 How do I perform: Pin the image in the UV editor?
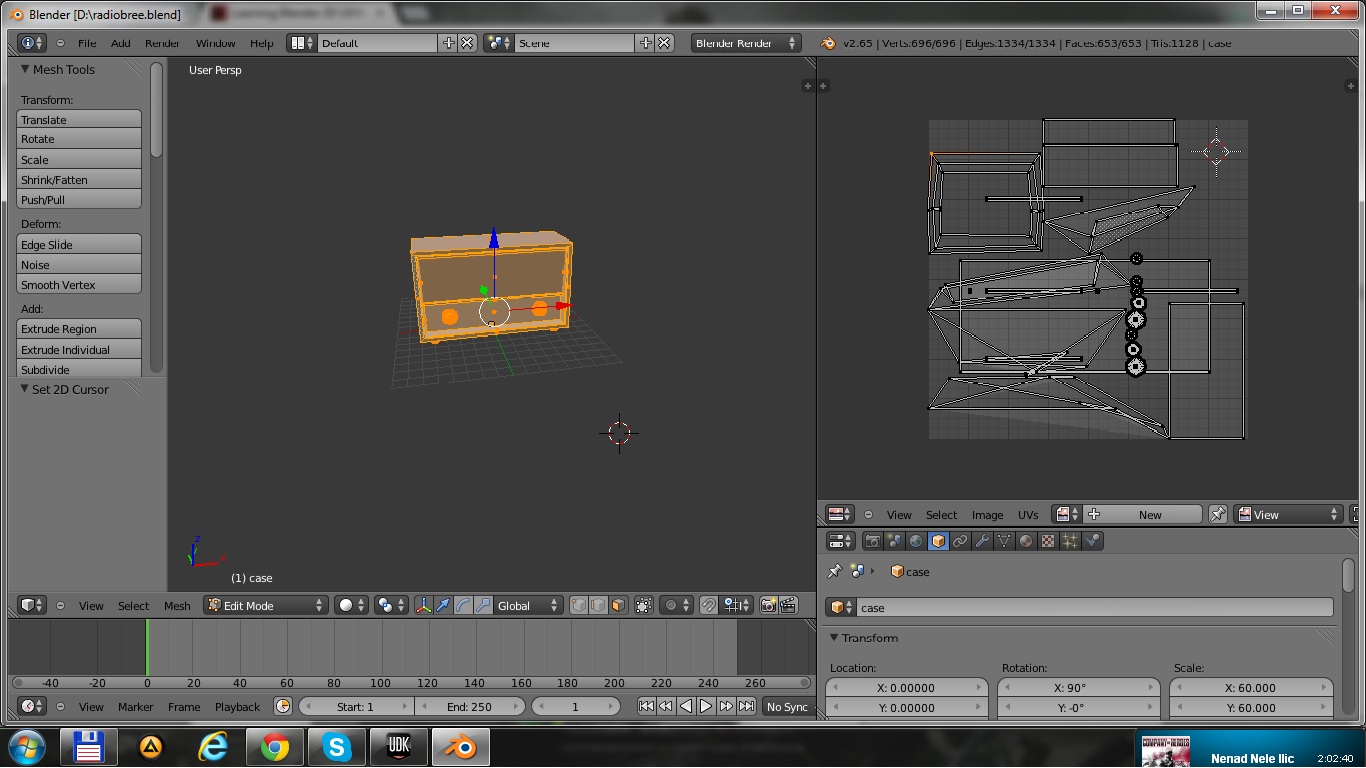1217,514
